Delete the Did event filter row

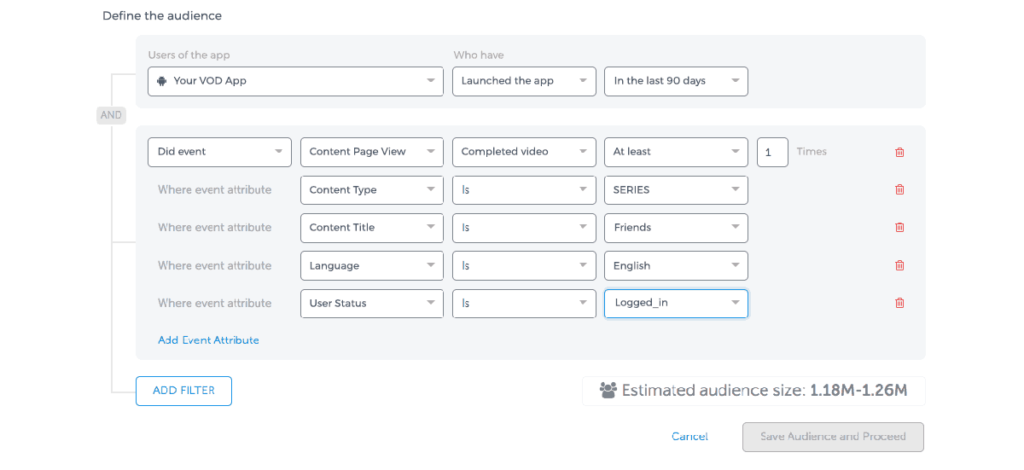click(899, 152)
